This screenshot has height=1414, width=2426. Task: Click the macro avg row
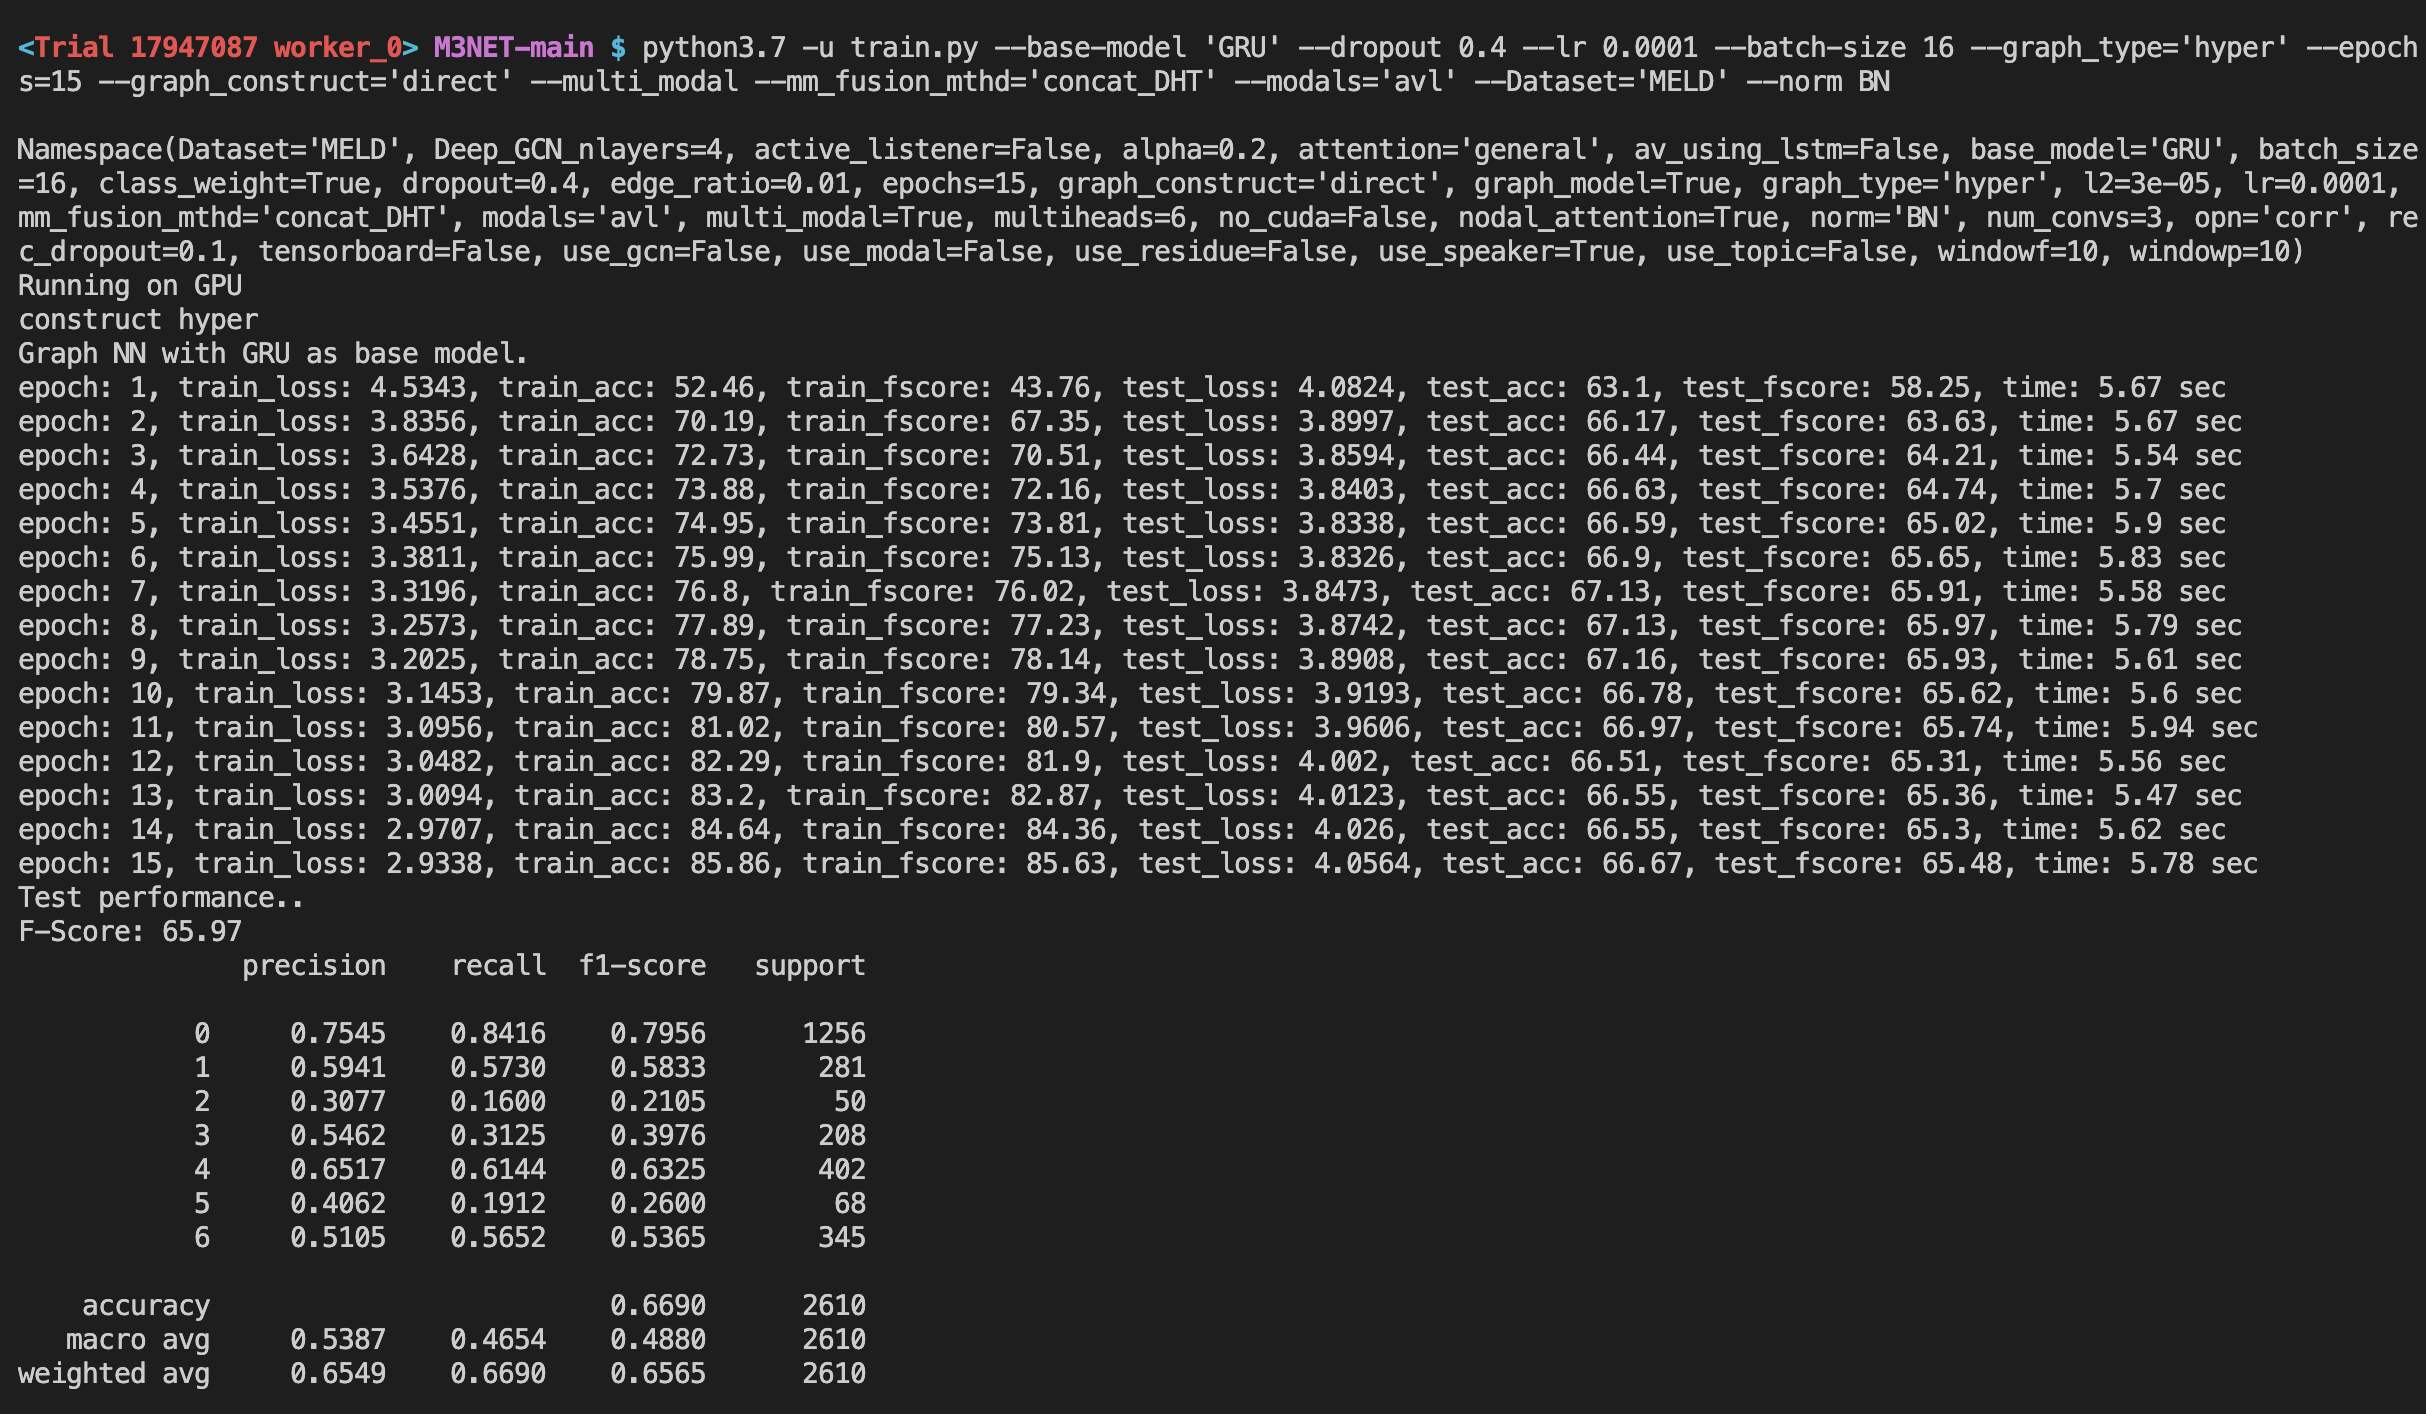pyautogui.click(x=137, y=1339)
